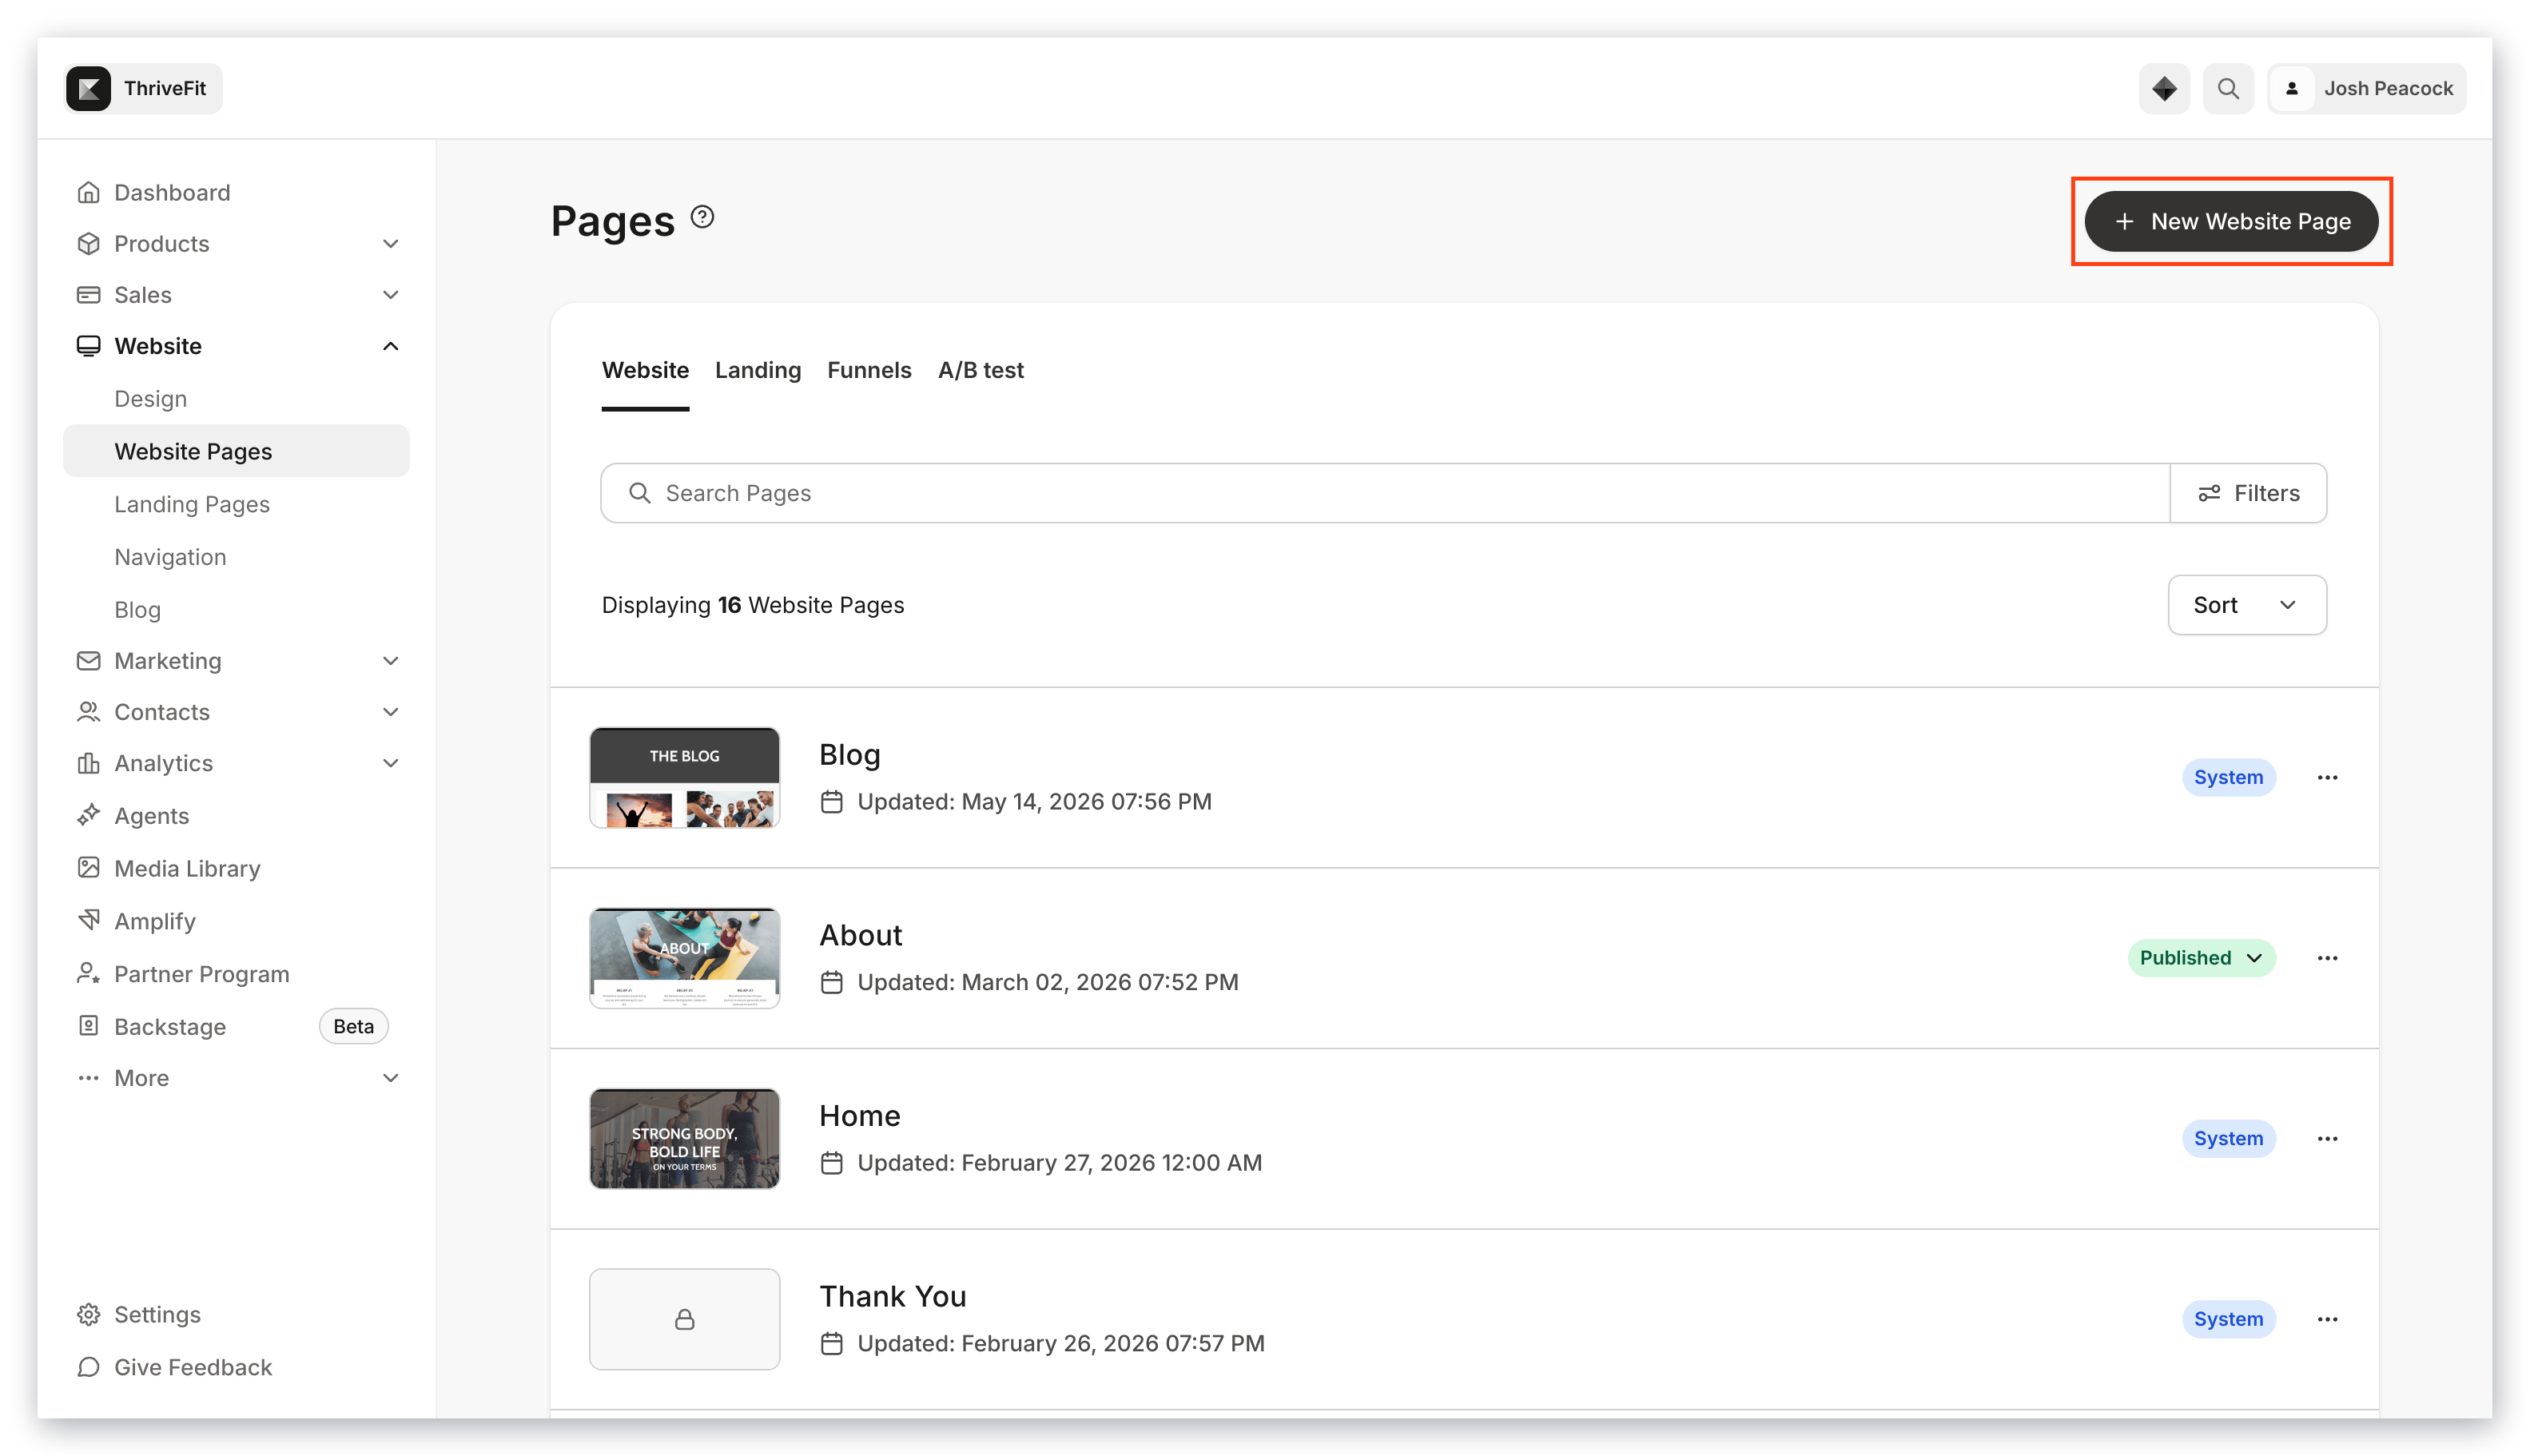Open the Filters button

pos(2248,493)
